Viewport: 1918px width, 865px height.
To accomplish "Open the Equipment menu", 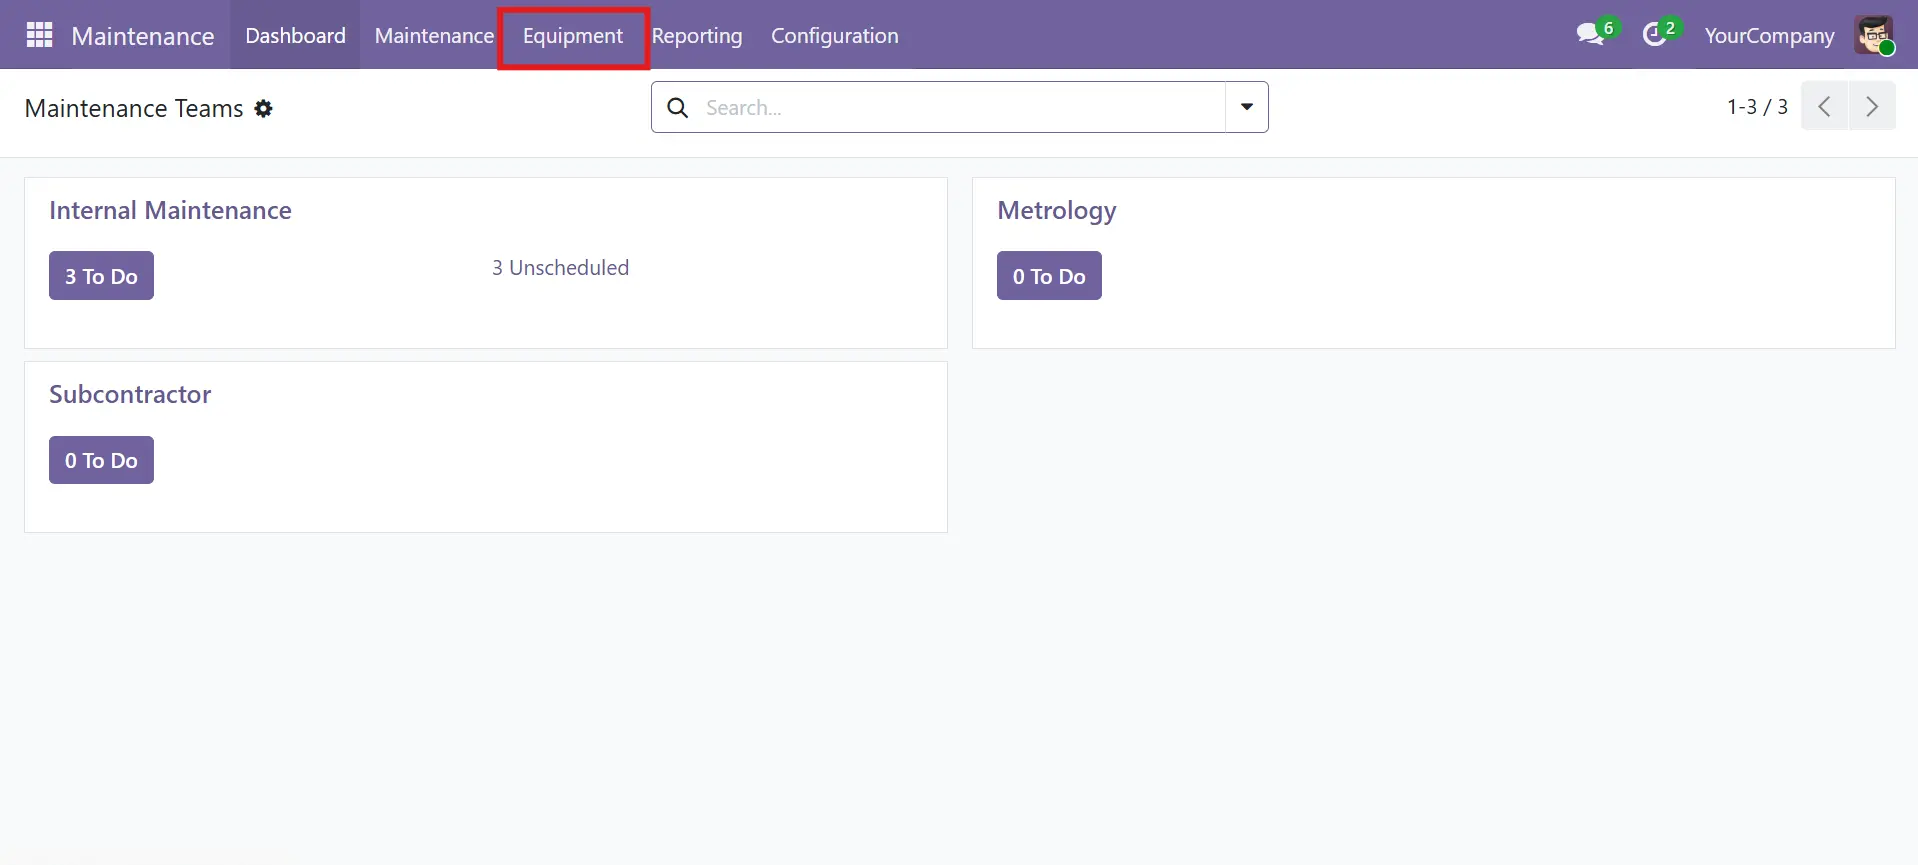I will 573,36.
